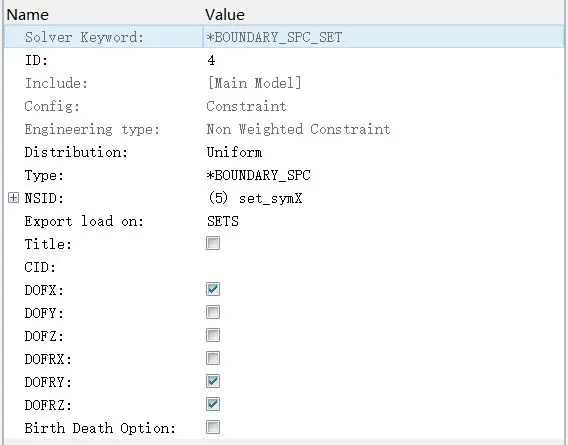Click the Name column header

[28, 15]
